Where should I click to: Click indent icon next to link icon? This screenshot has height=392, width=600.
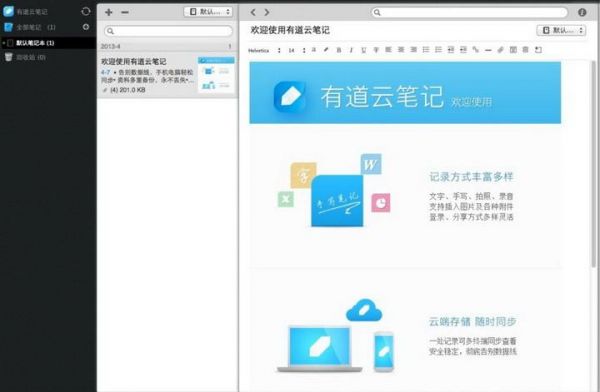click(463, 50)
